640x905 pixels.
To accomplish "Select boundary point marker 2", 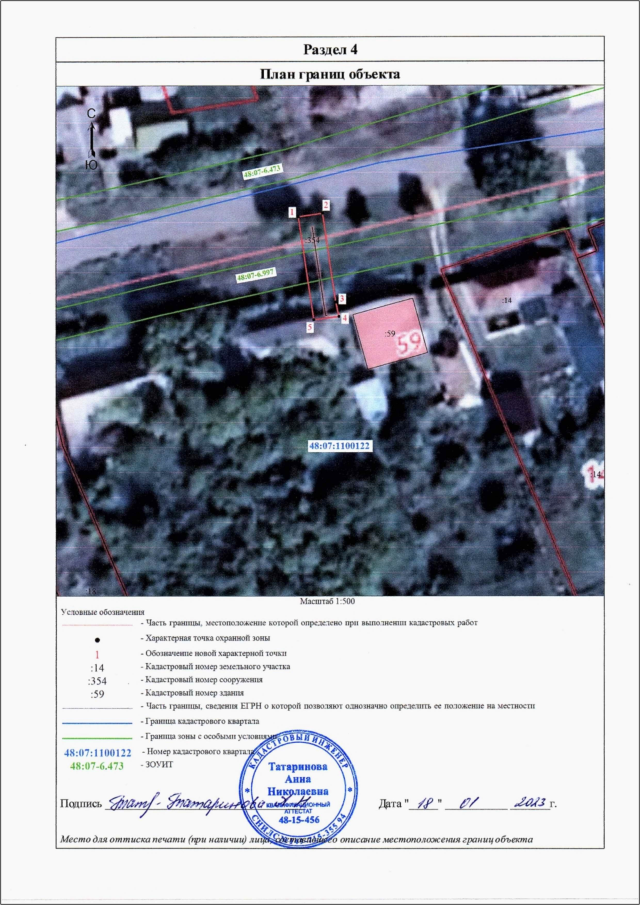I will coord(326,204).
